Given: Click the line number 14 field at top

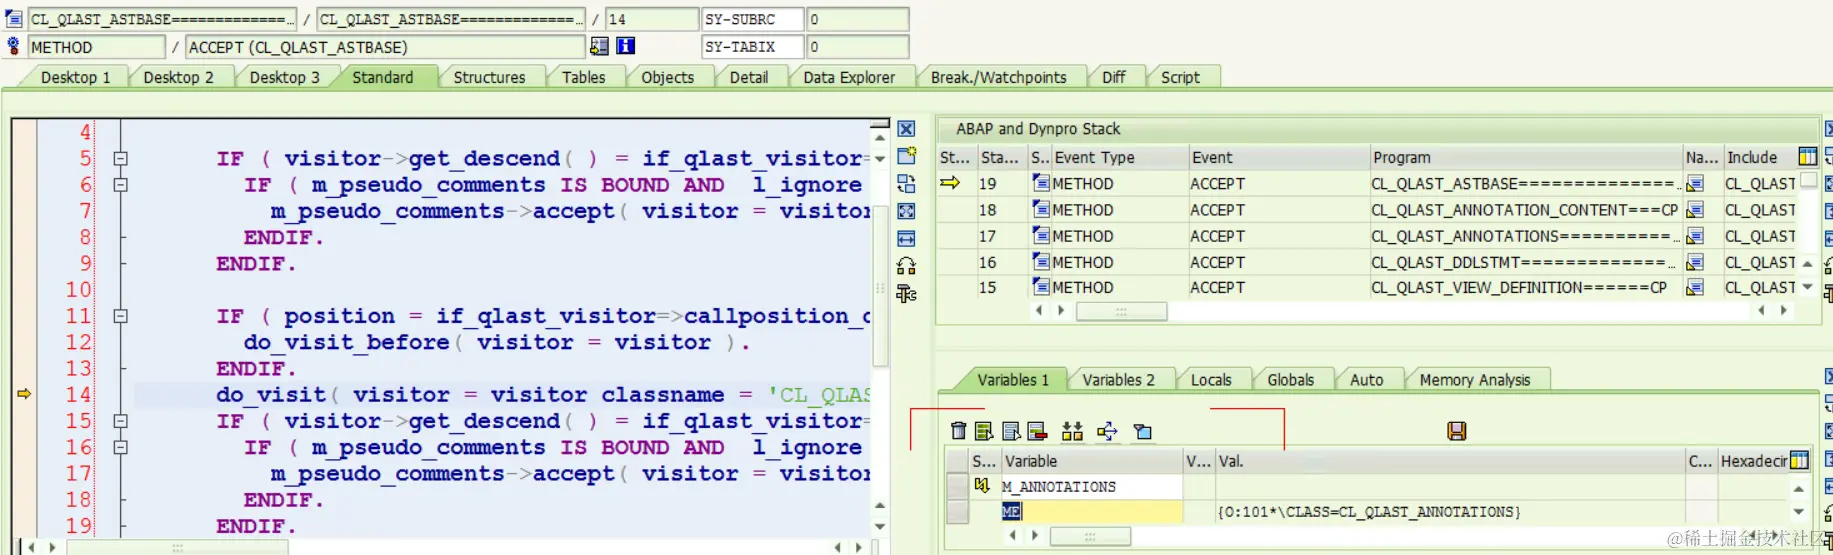Looking at the screenshot, I should tap(651, 19).
